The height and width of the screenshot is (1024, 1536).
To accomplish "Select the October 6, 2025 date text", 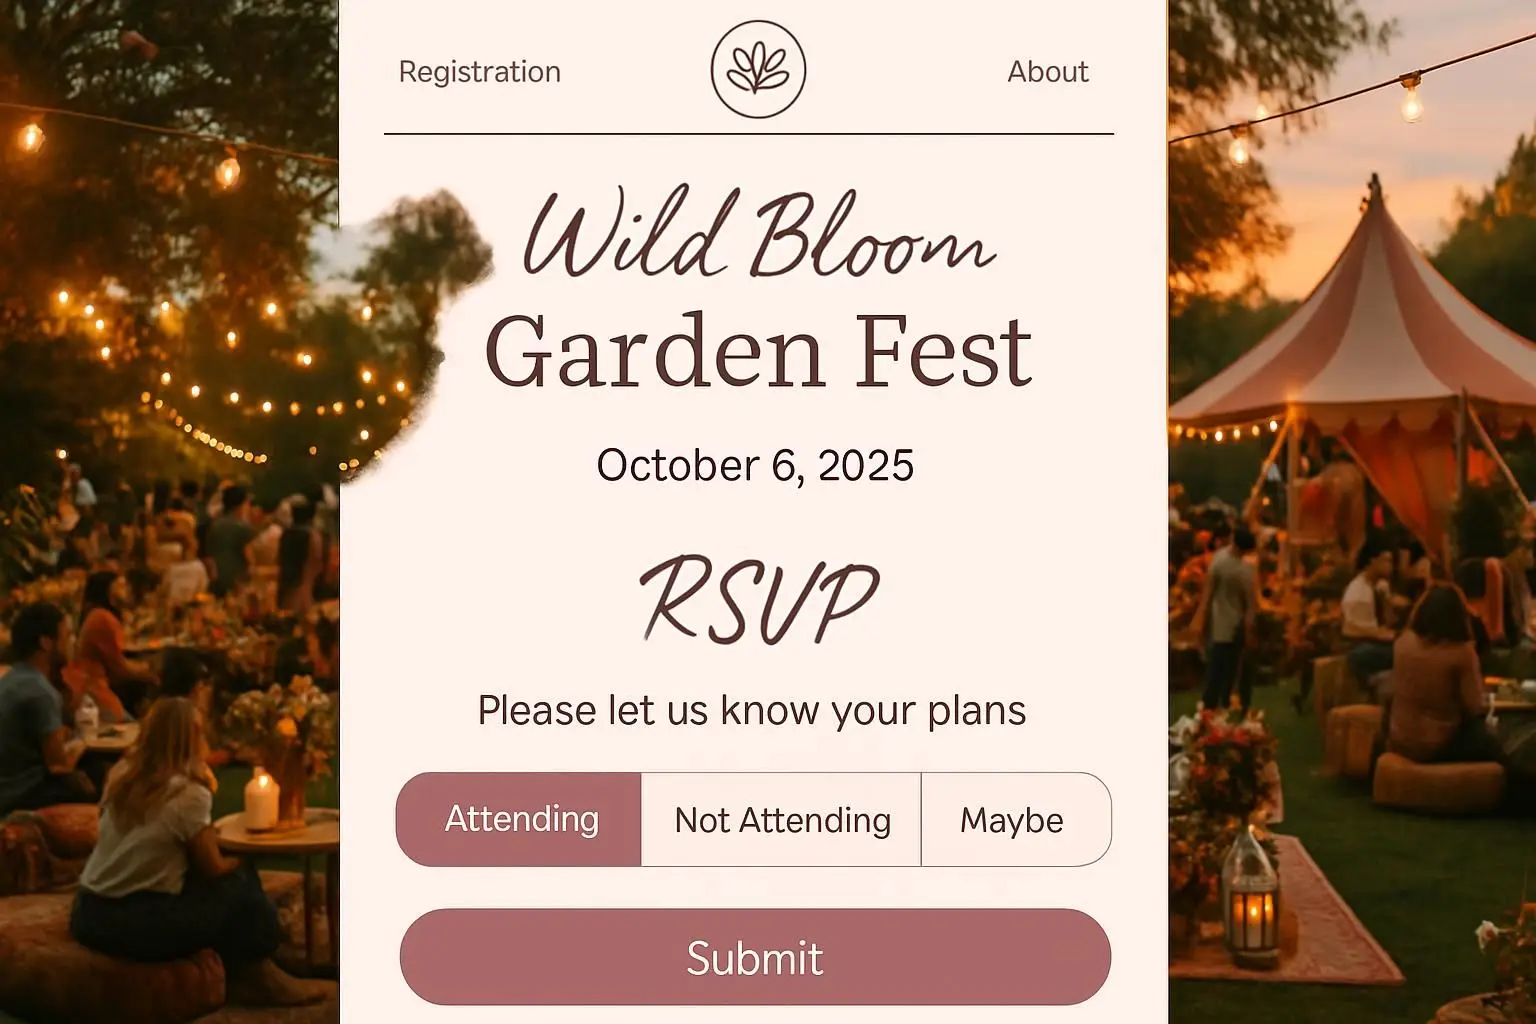I will tap(755, 465).
